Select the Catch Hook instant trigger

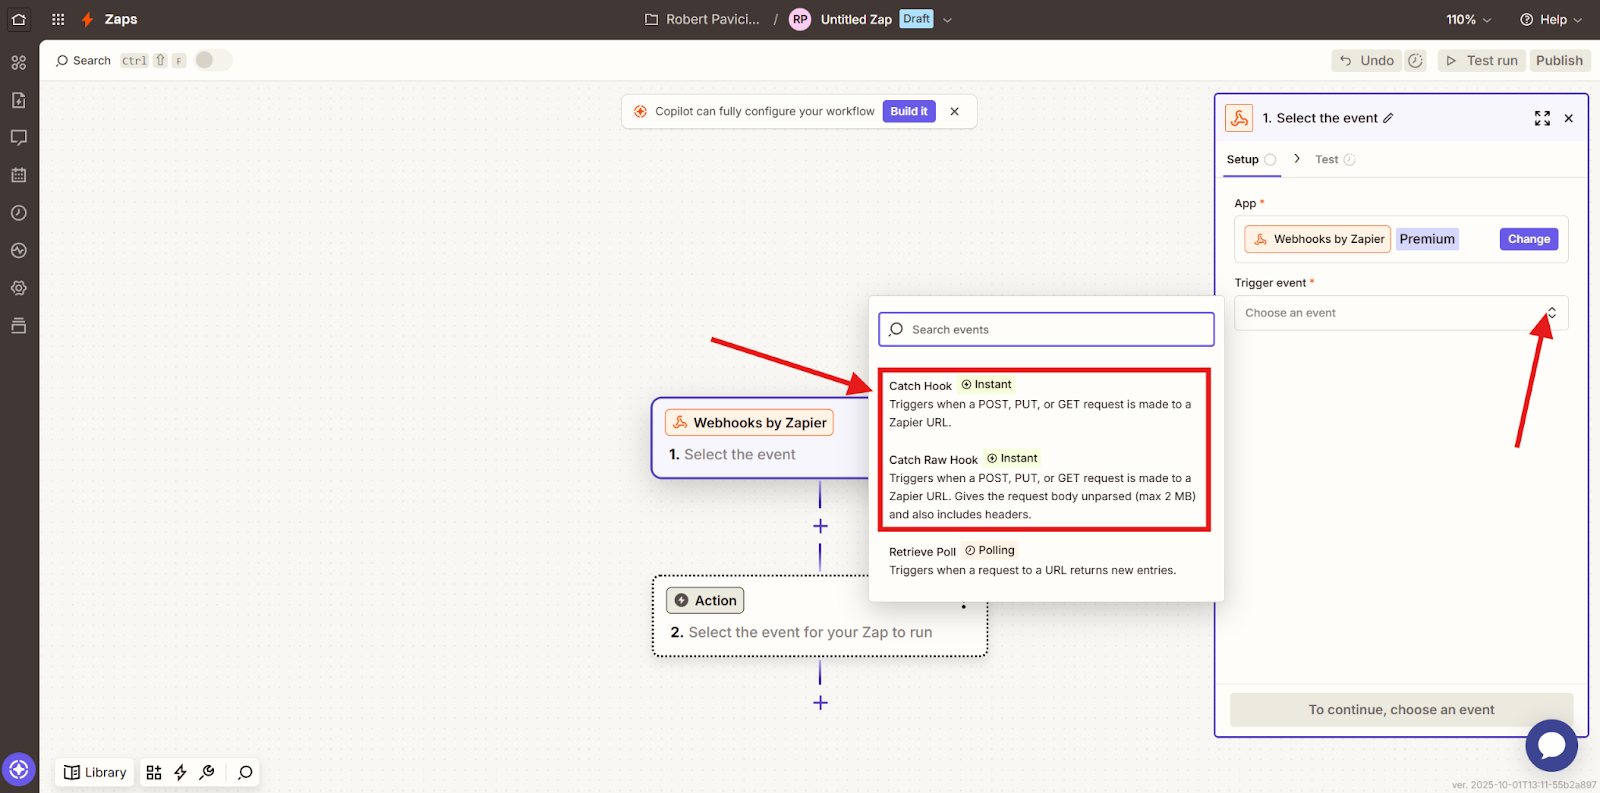click(1045, 403)
